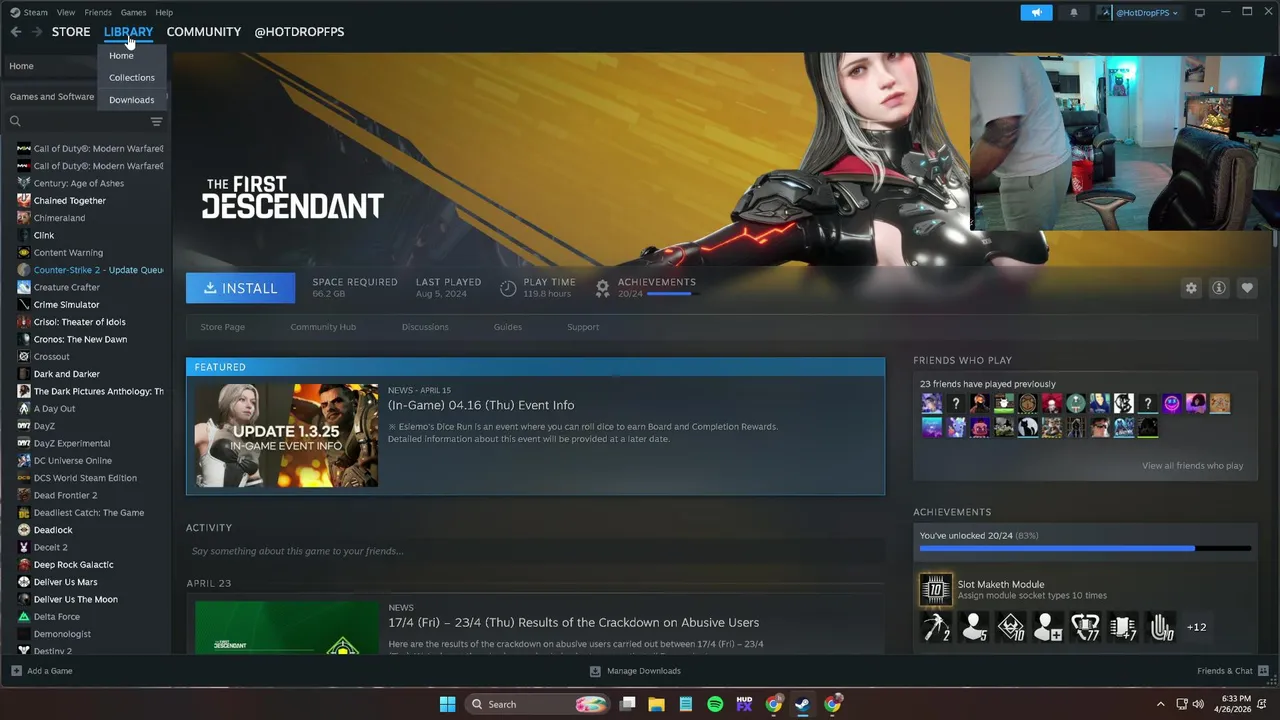Go forward with the right arrow

[x=37, y=32]
